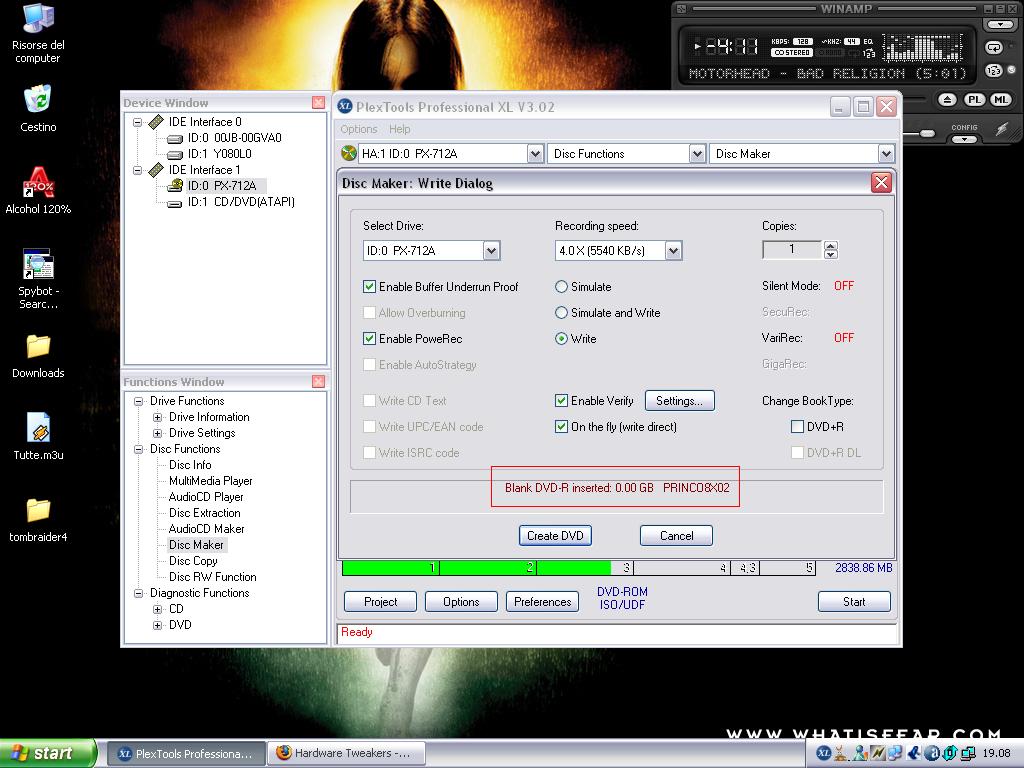Click the Preferences button
The width and height of the screenshot is (1024, 768).
point(542,601)
